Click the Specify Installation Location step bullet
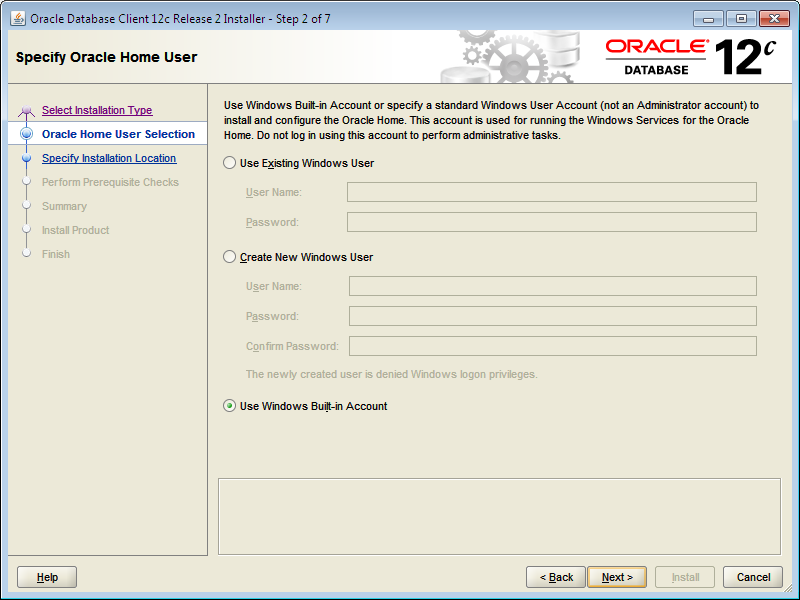 [27, 158]
